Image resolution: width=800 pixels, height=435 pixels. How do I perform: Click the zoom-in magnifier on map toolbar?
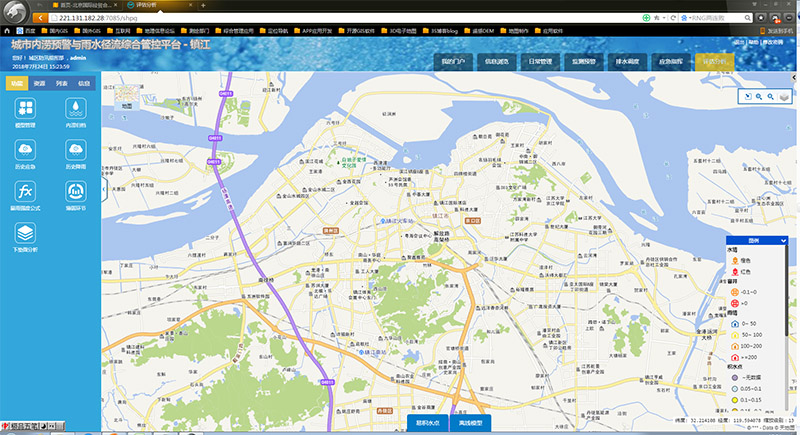759,96
